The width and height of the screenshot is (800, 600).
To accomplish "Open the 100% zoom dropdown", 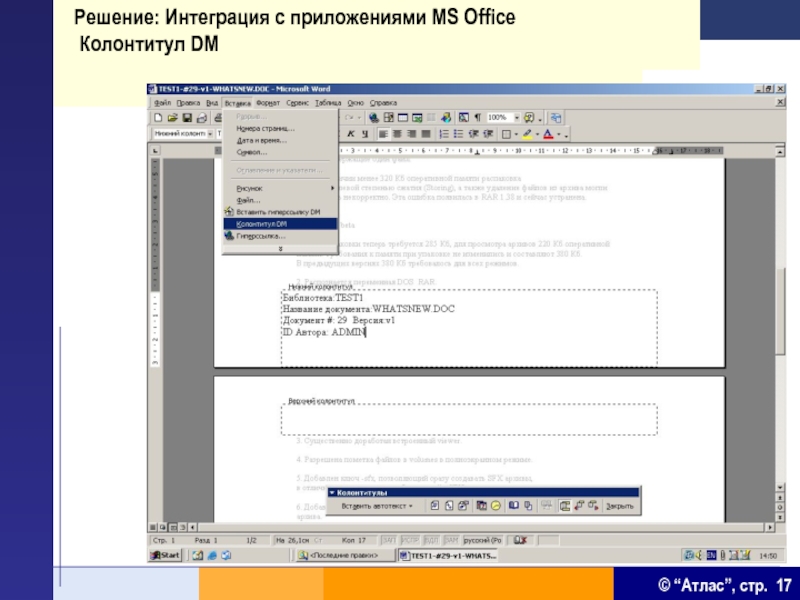I will pos(516,118).
